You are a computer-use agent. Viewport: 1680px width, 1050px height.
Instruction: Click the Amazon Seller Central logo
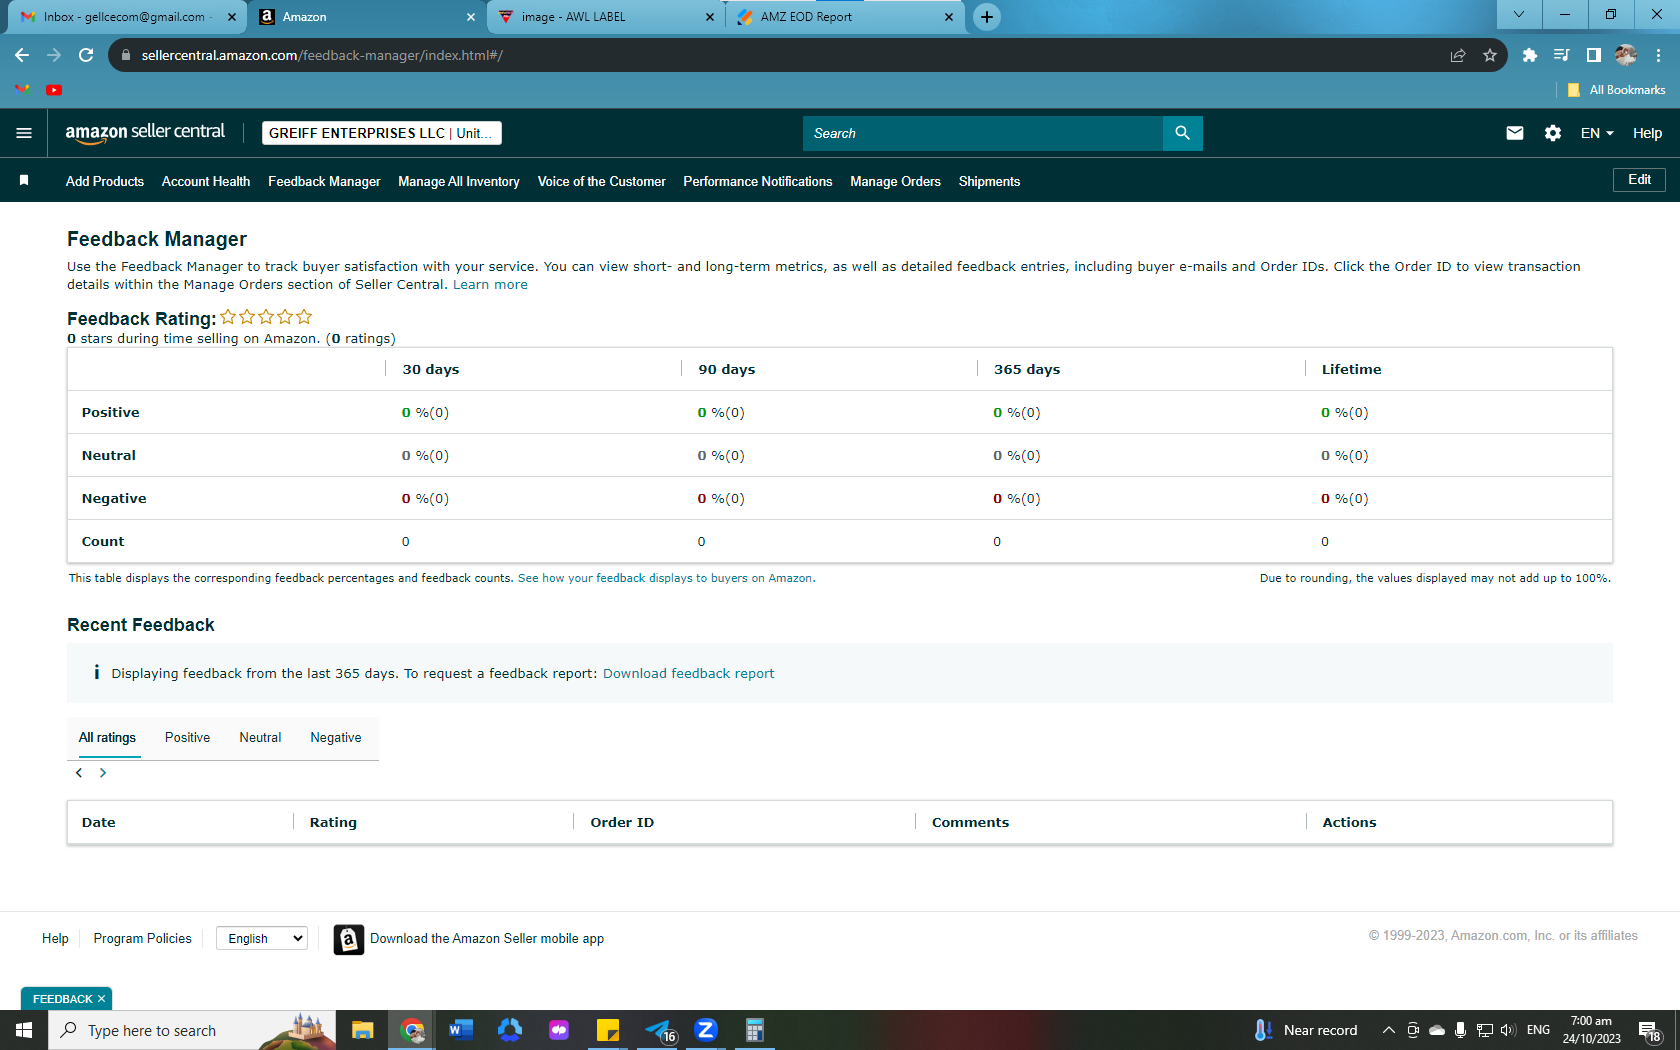pos(145,133)
